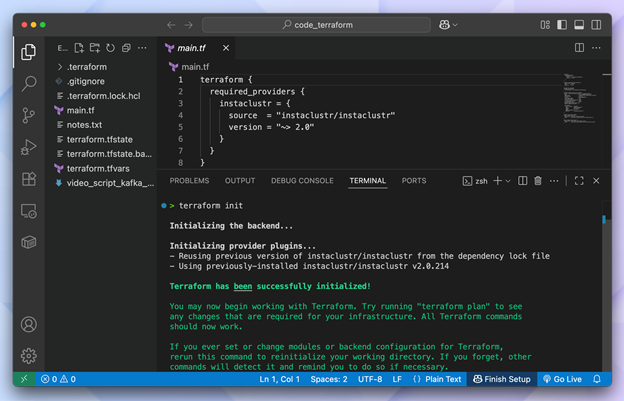Image resolution: width=624 pixels, height=401 pixels.
Task: Close the terminal panel
Action: 596,181
